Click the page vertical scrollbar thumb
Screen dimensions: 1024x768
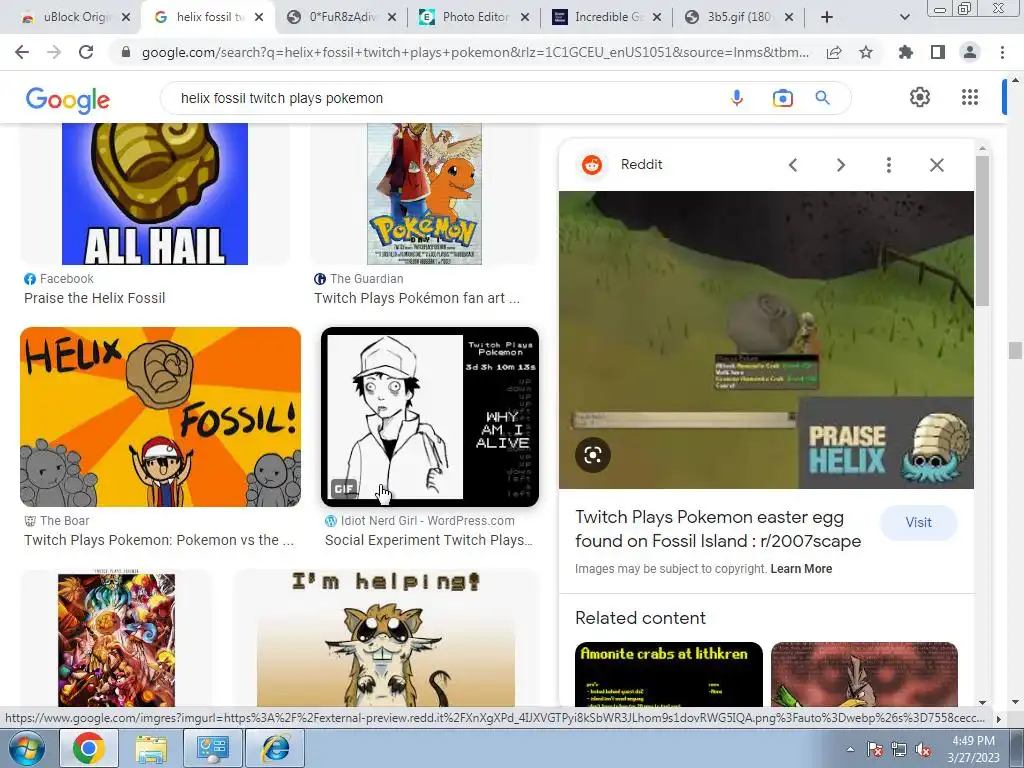[x=1015, y=350]
